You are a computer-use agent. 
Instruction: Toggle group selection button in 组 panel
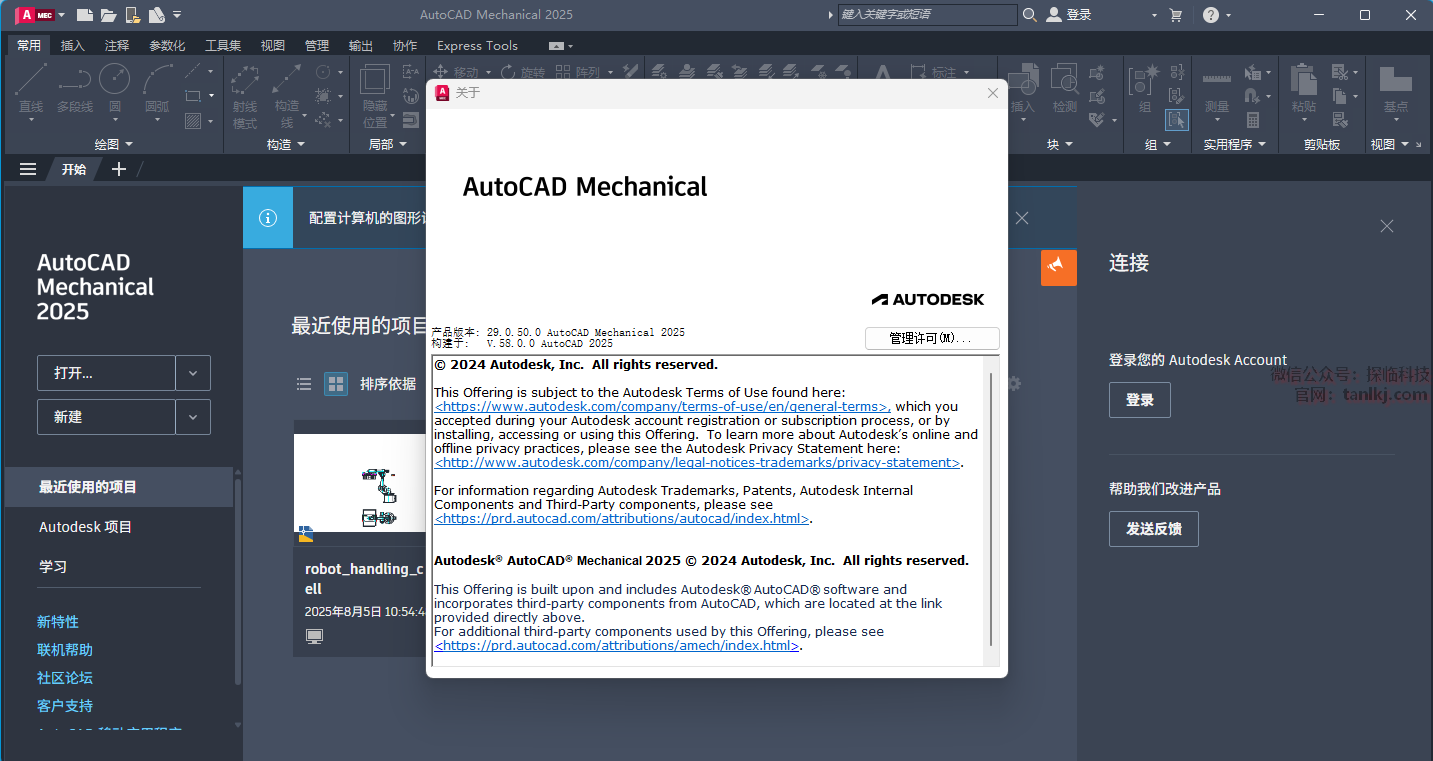coord(1176,120)
